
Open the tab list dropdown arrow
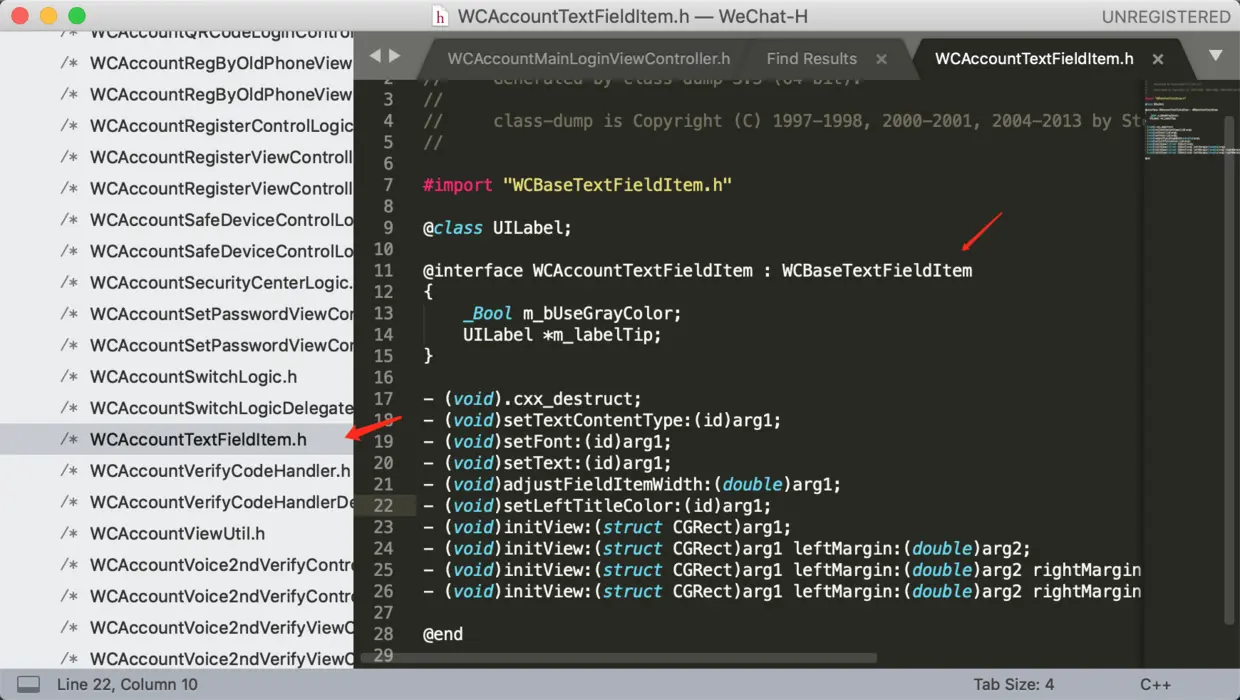pos(1216,55)
